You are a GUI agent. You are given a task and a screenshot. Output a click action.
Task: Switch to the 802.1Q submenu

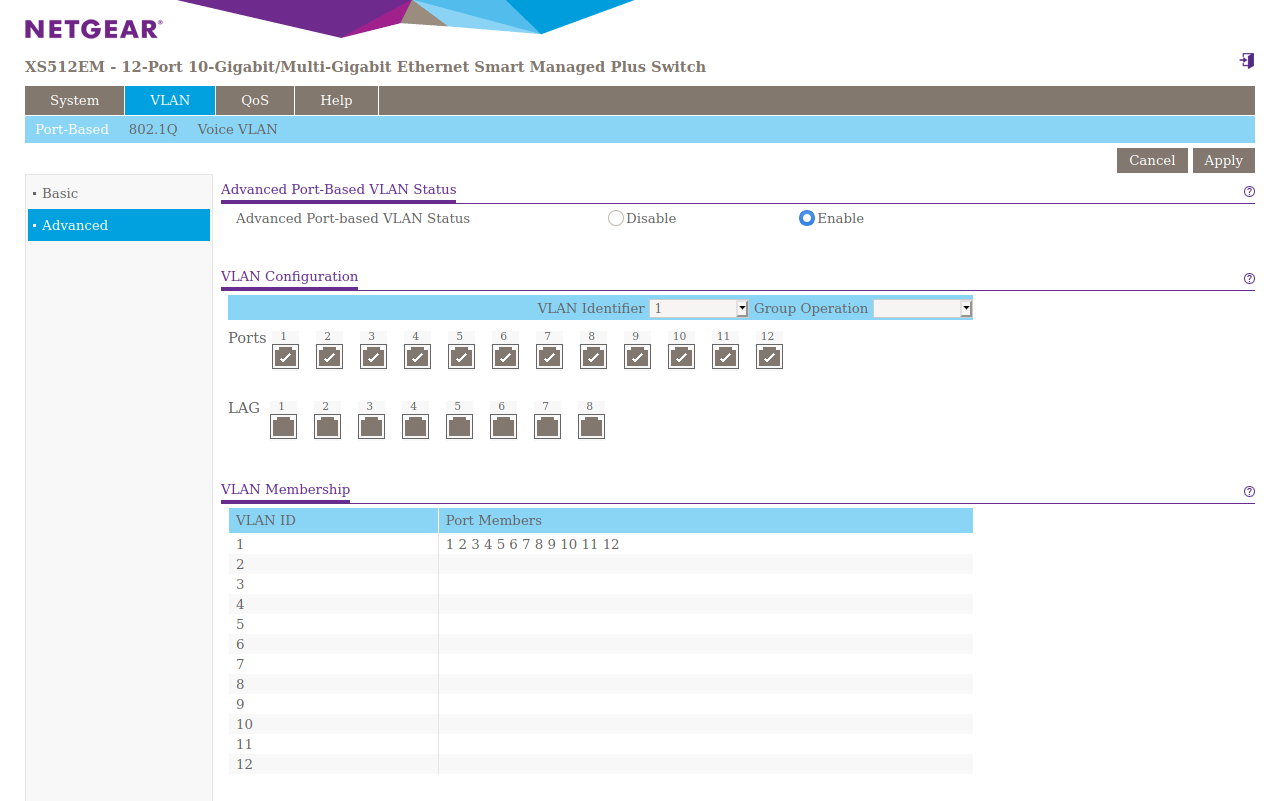153,129
